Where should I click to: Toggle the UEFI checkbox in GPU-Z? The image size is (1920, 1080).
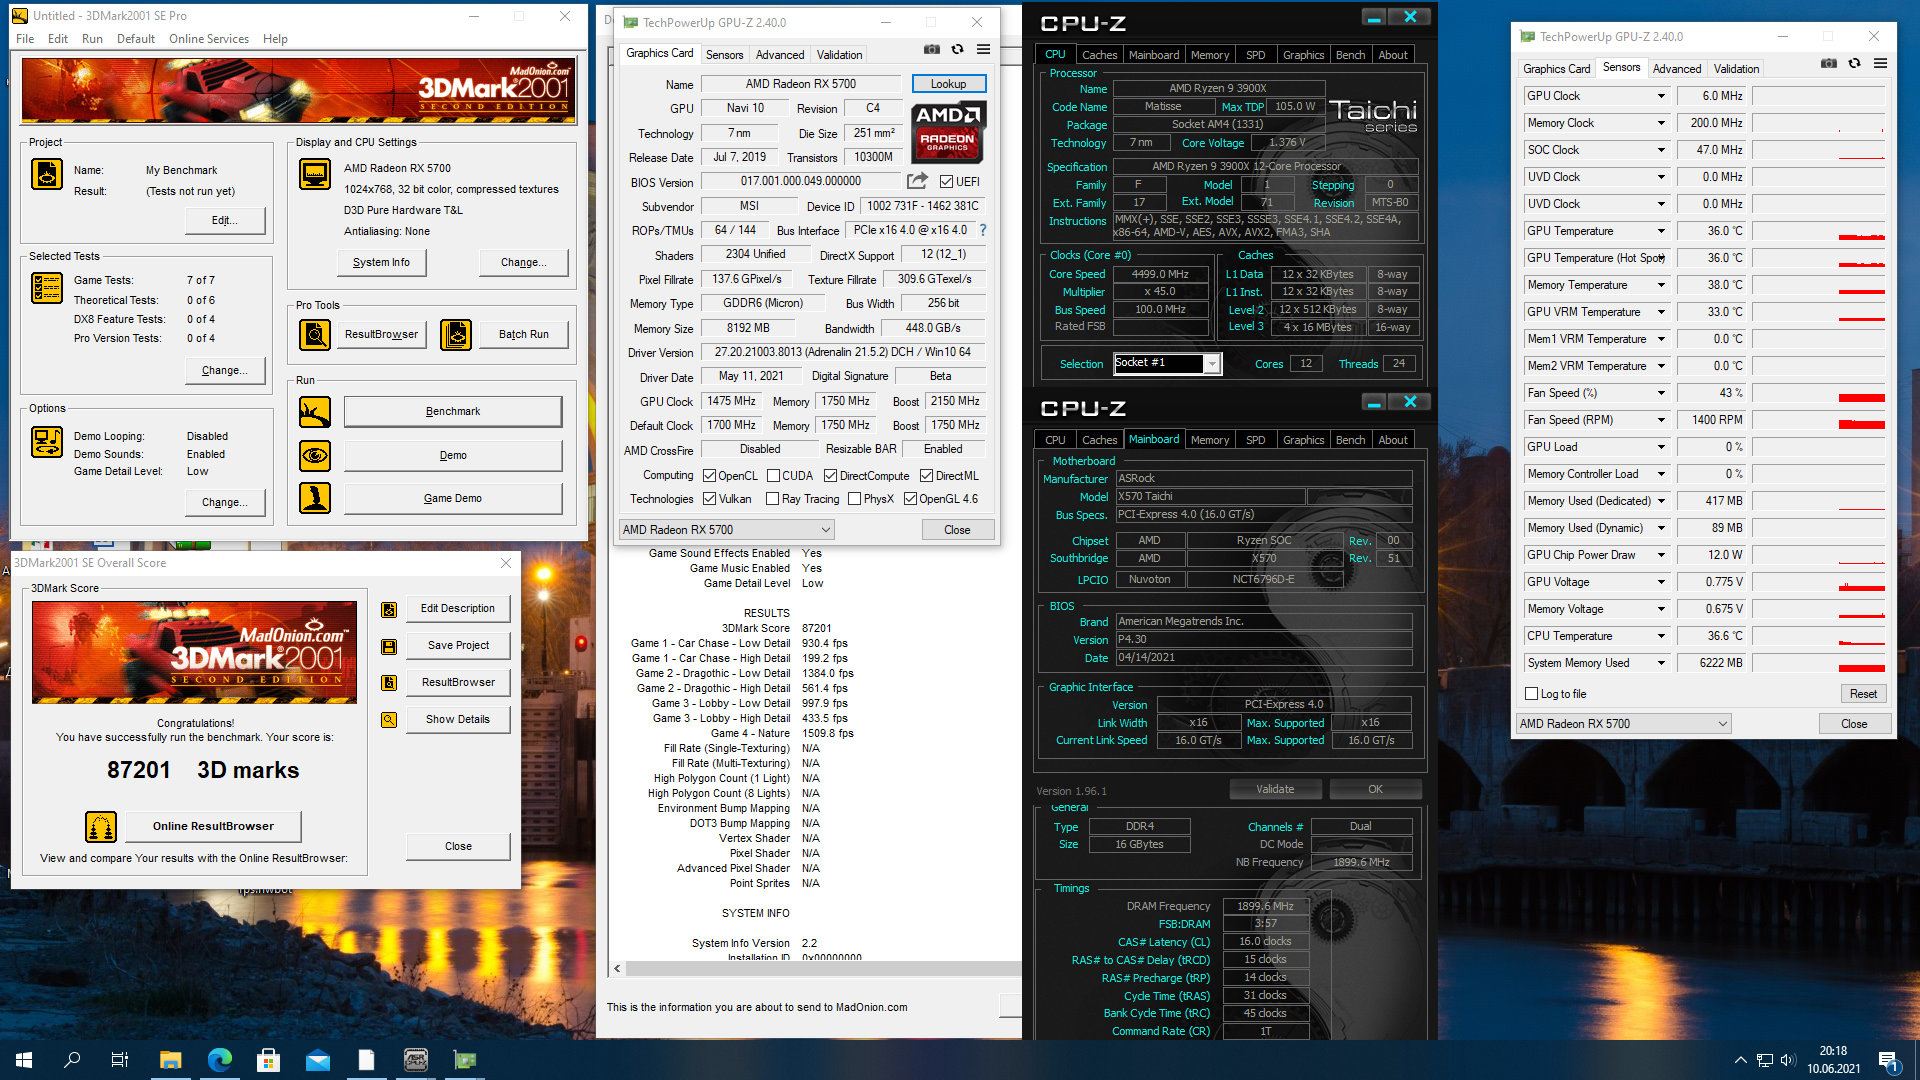(946, 182)
